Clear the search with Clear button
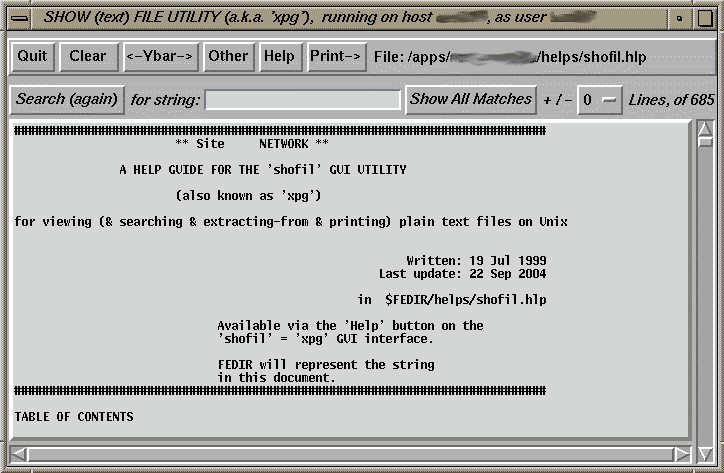The height and width of the screenshot is (473, 724). [87, 57]
